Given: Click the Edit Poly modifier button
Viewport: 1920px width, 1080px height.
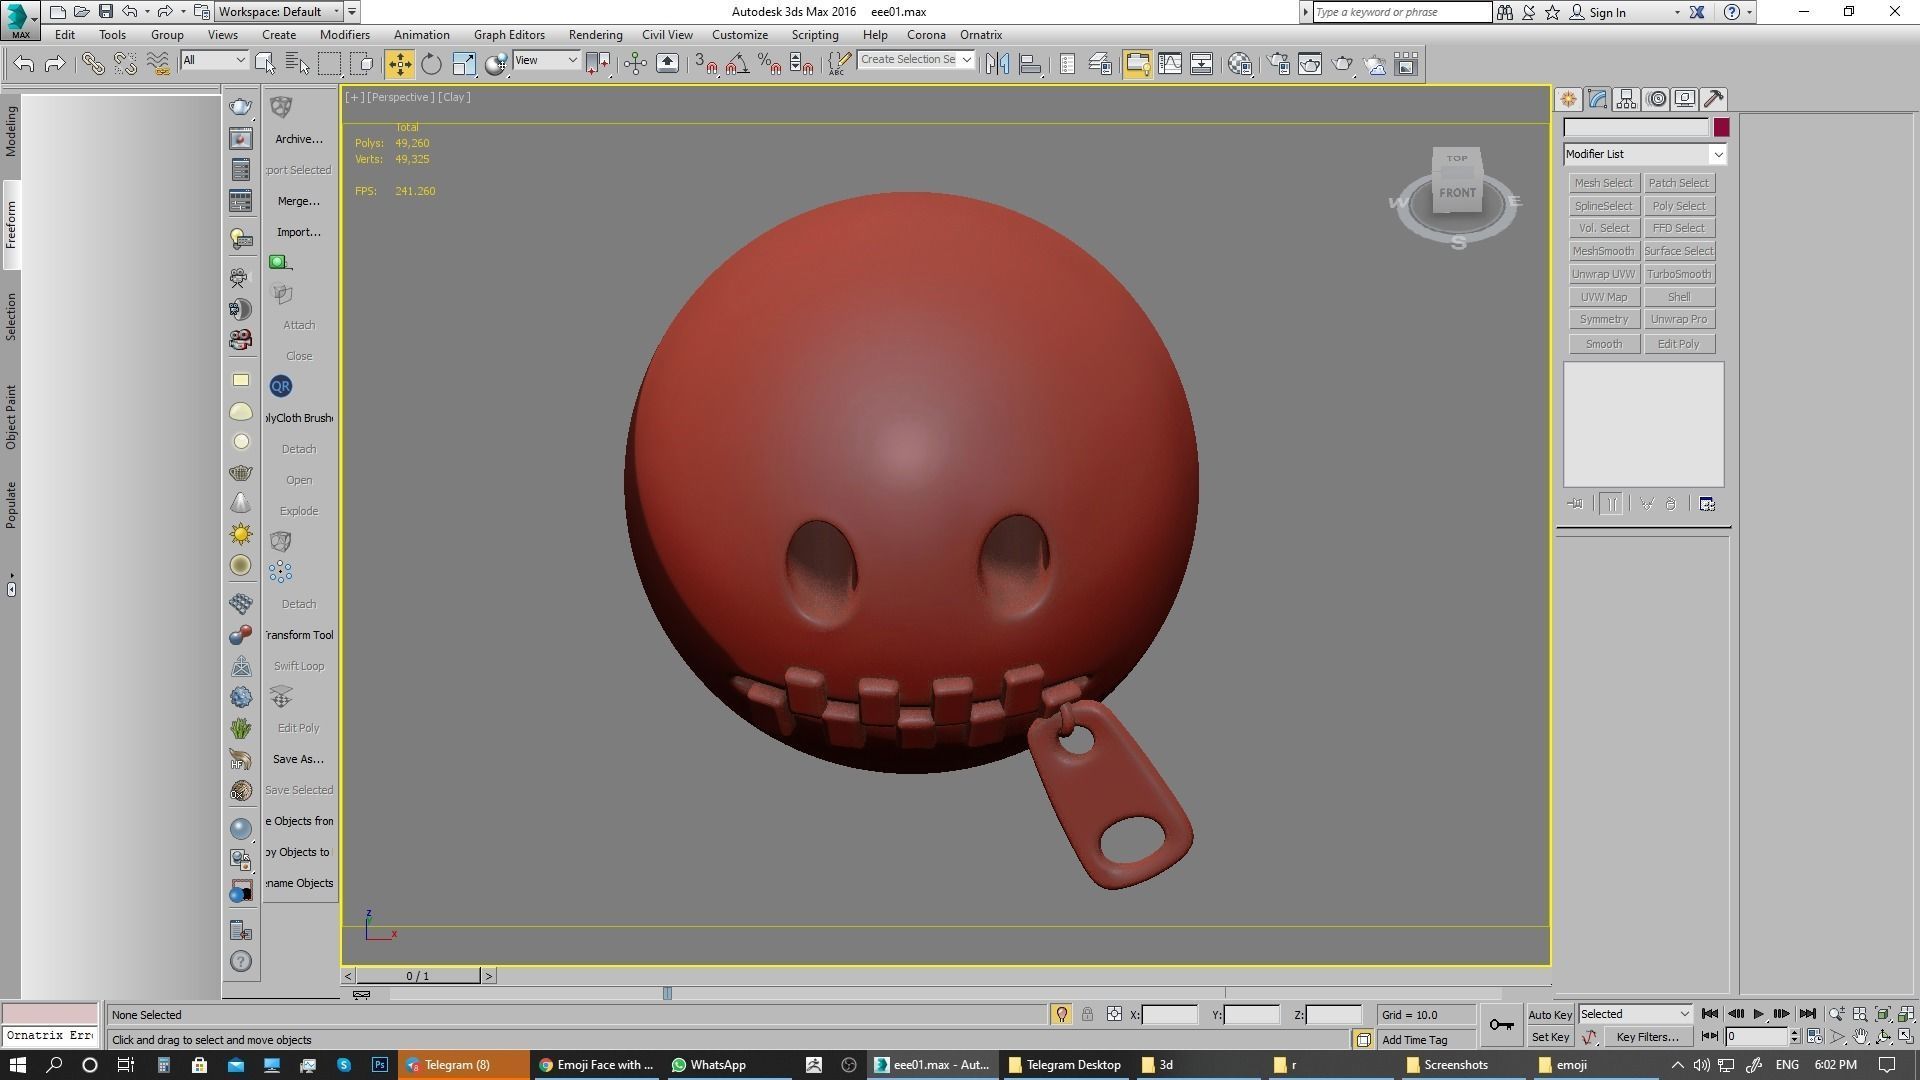Looking at the screenshot, I should 1679,344.
